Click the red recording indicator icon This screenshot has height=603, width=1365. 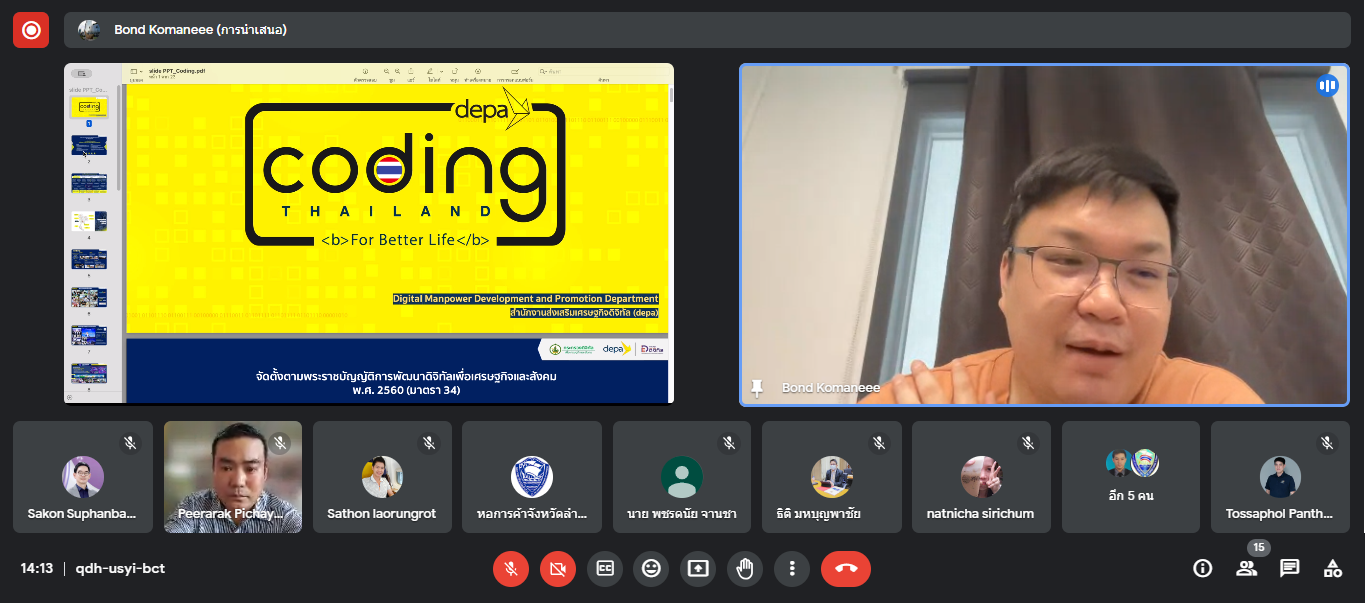[x=31, y=30]
